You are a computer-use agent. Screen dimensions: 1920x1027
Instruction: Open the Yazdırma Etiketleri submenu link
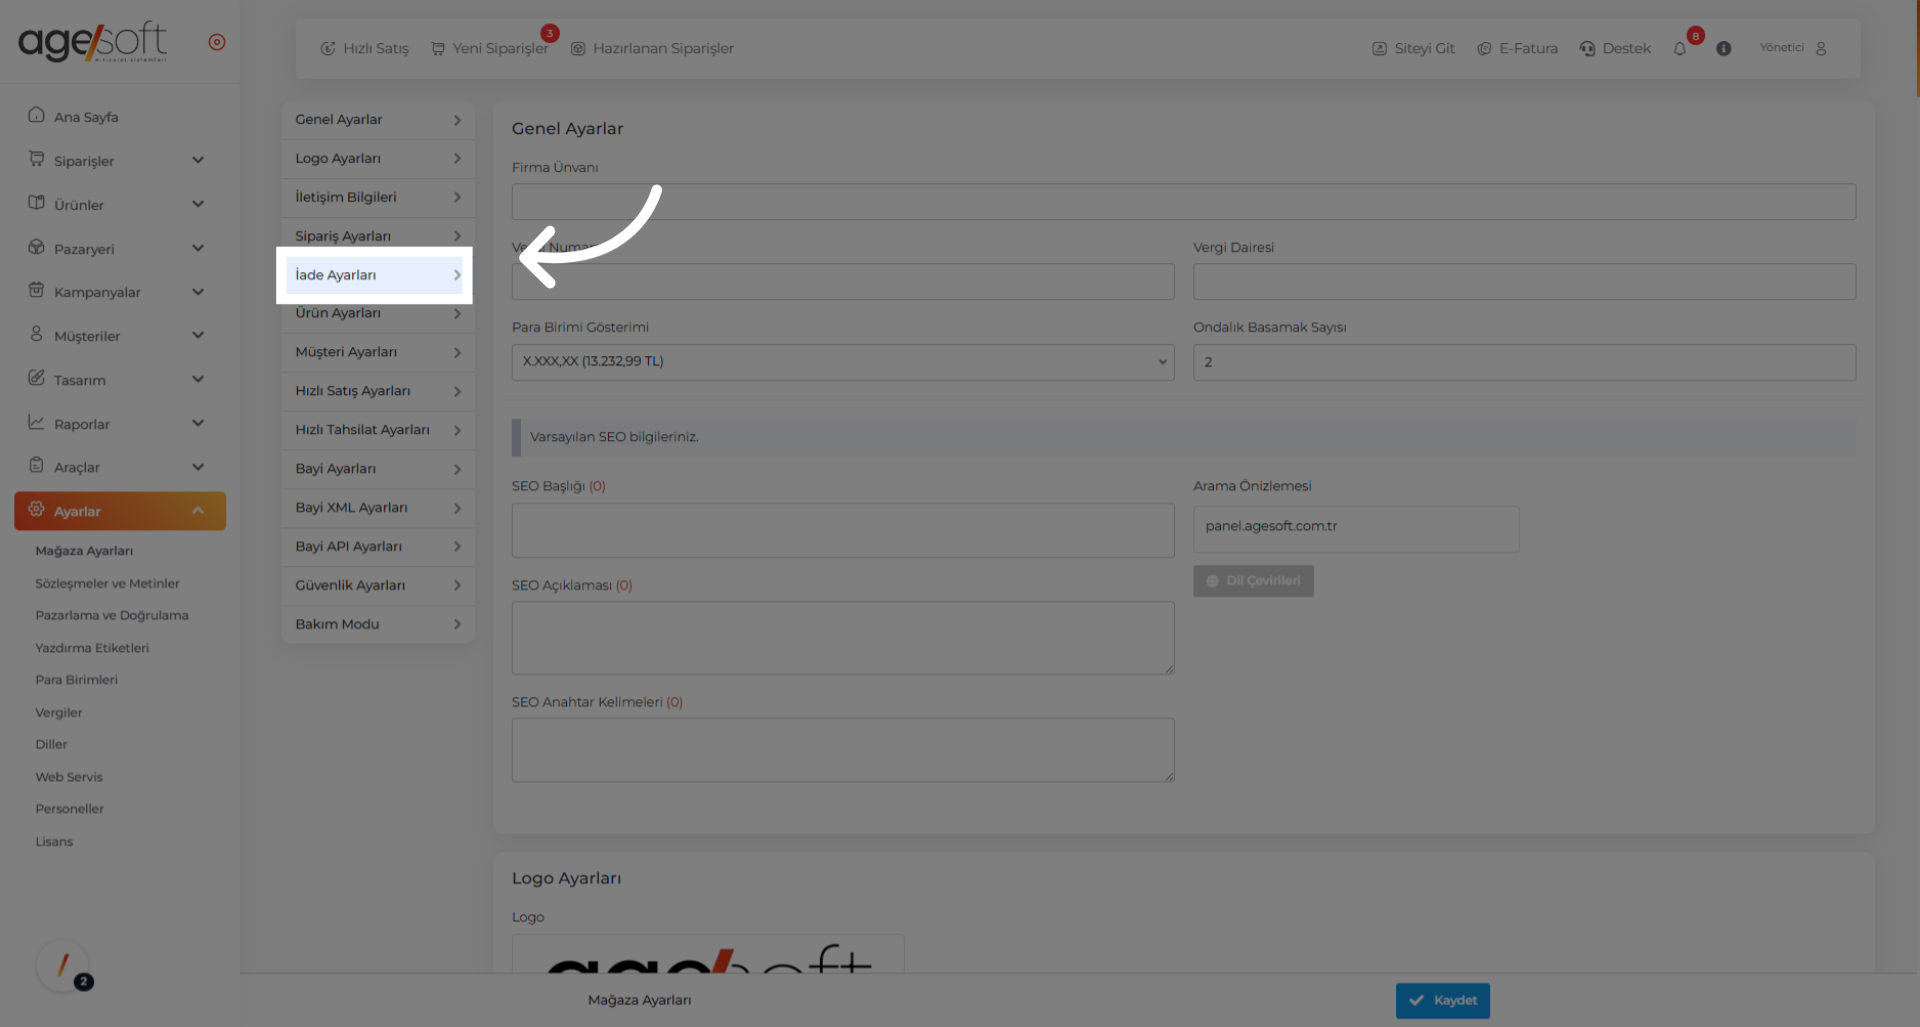pos(92,648)
